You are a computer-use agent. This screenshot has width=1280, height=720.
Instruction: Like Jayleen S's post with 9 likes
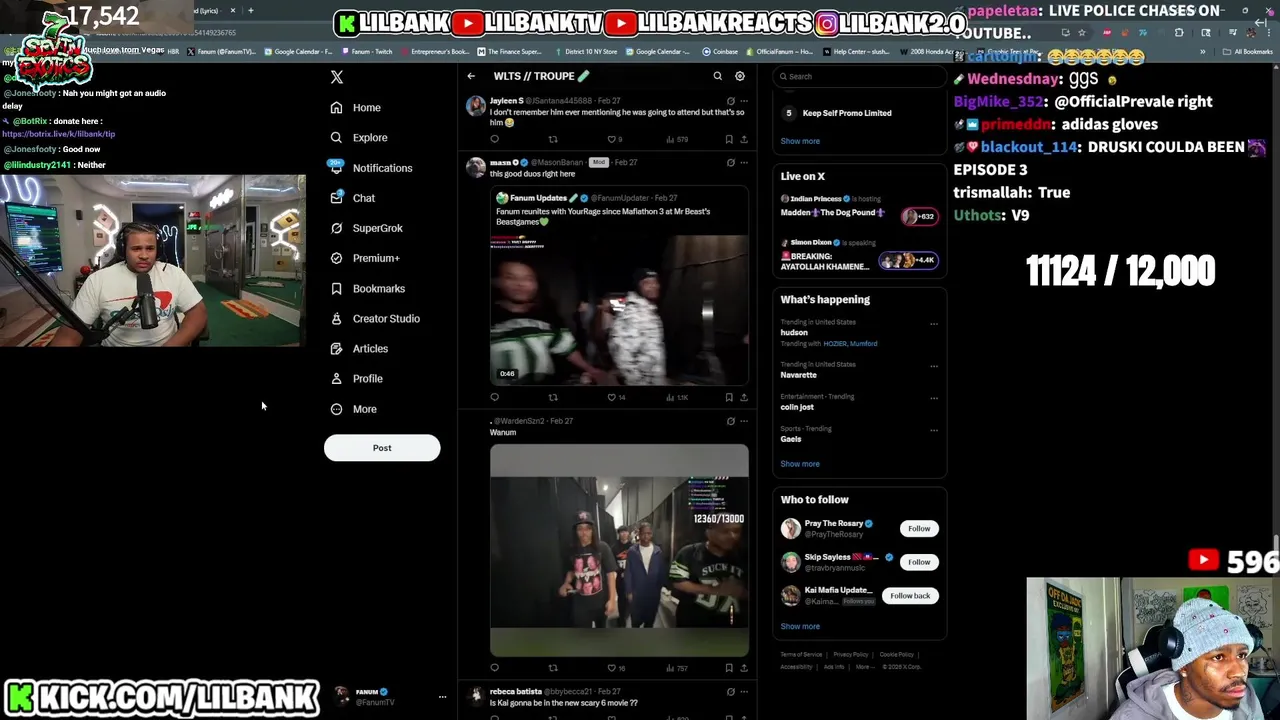coord(615,139)
